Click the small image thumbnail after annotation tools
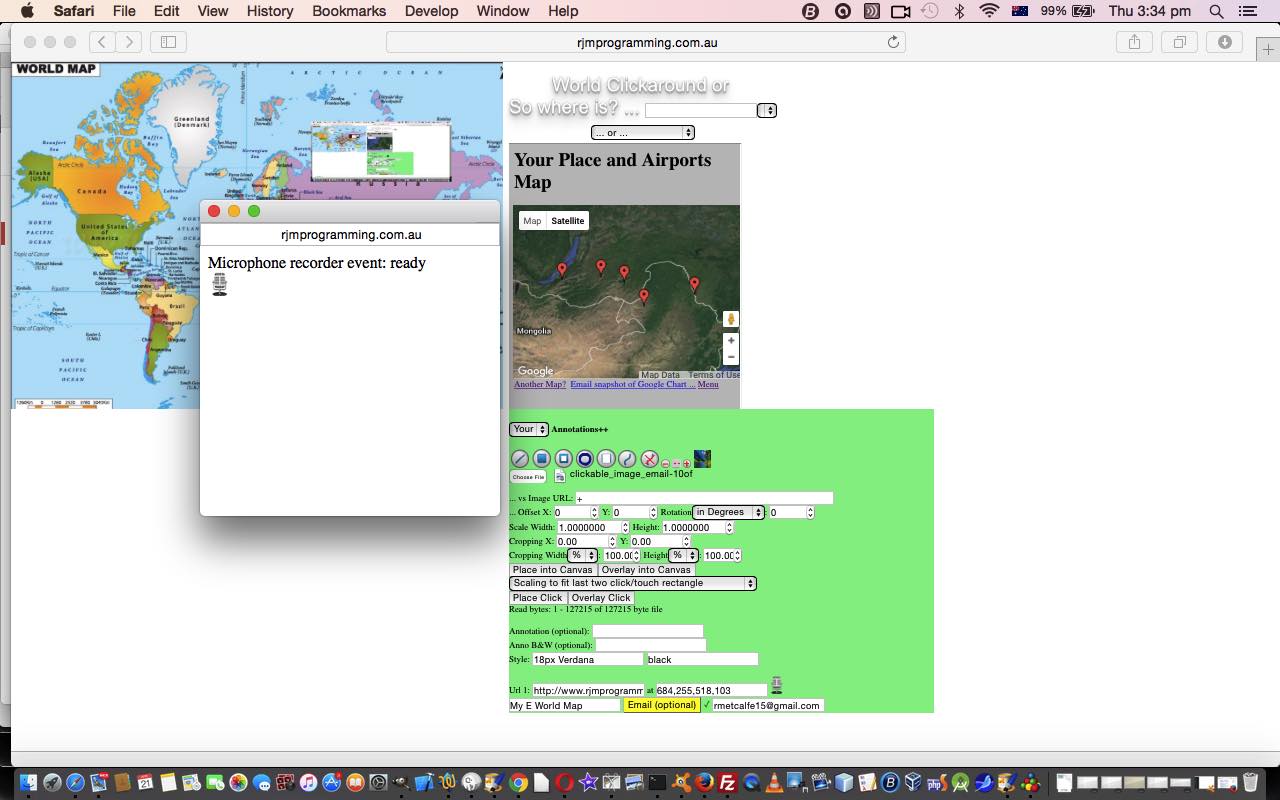Screen dimensions: 1280x800 click(702, 459)
